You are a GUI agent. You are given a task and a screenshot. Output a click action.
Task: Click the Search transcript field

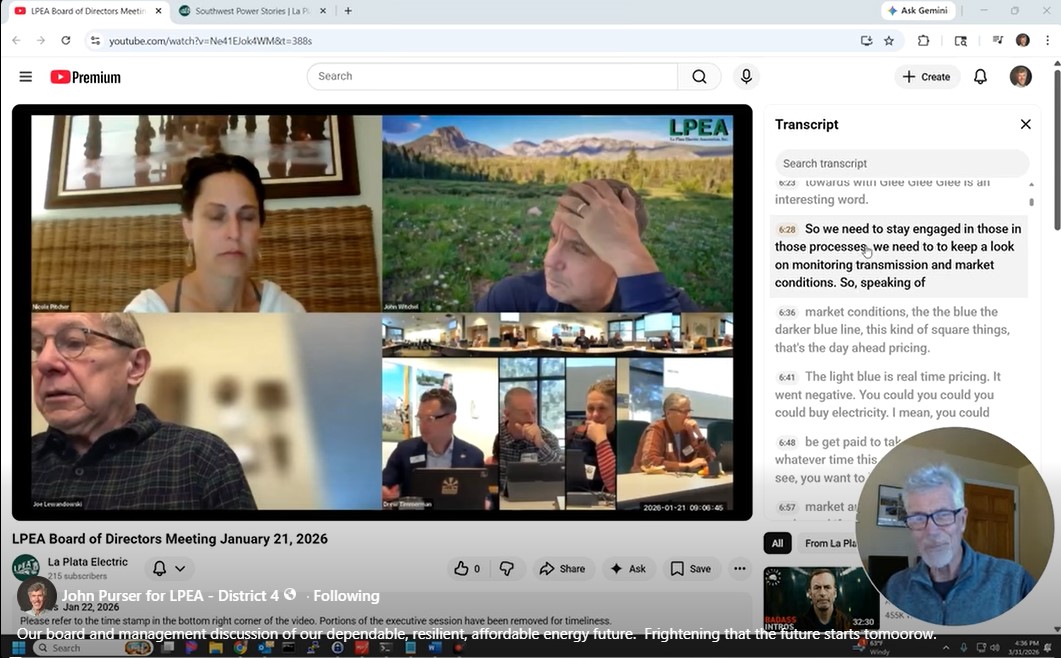point(901,163)
